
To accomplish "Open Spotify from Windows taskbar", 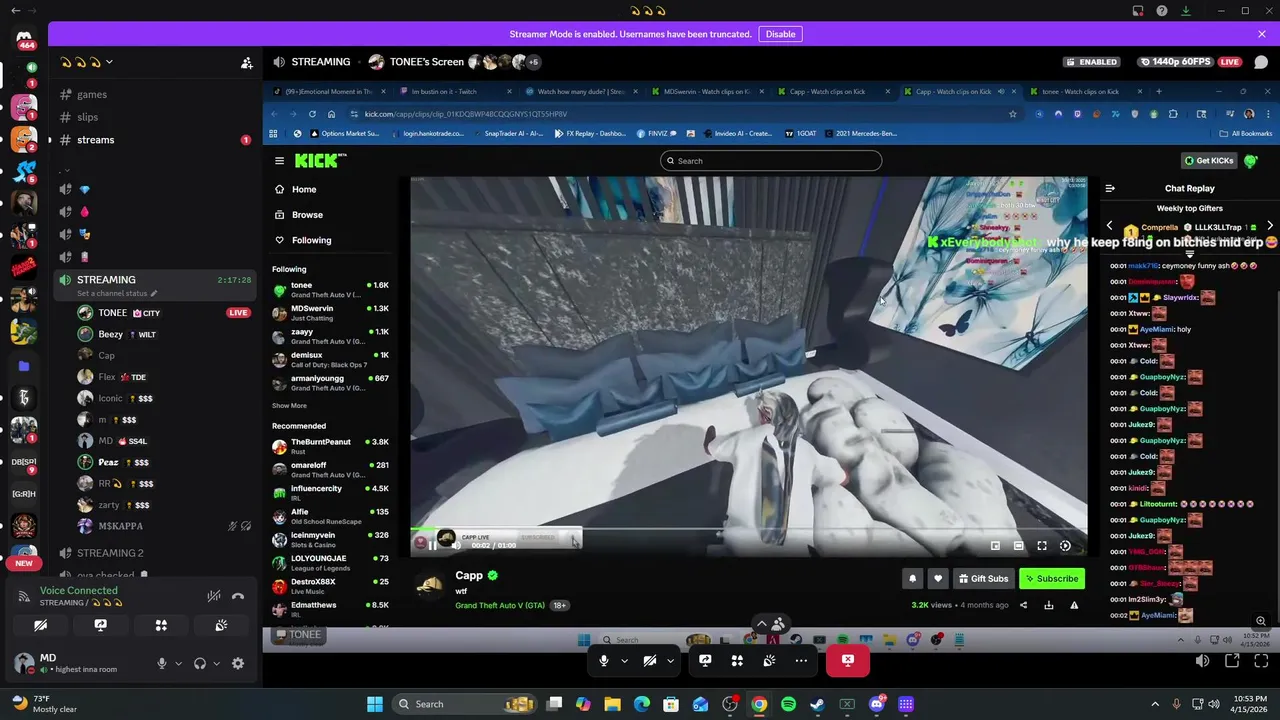I will [788, 704].
